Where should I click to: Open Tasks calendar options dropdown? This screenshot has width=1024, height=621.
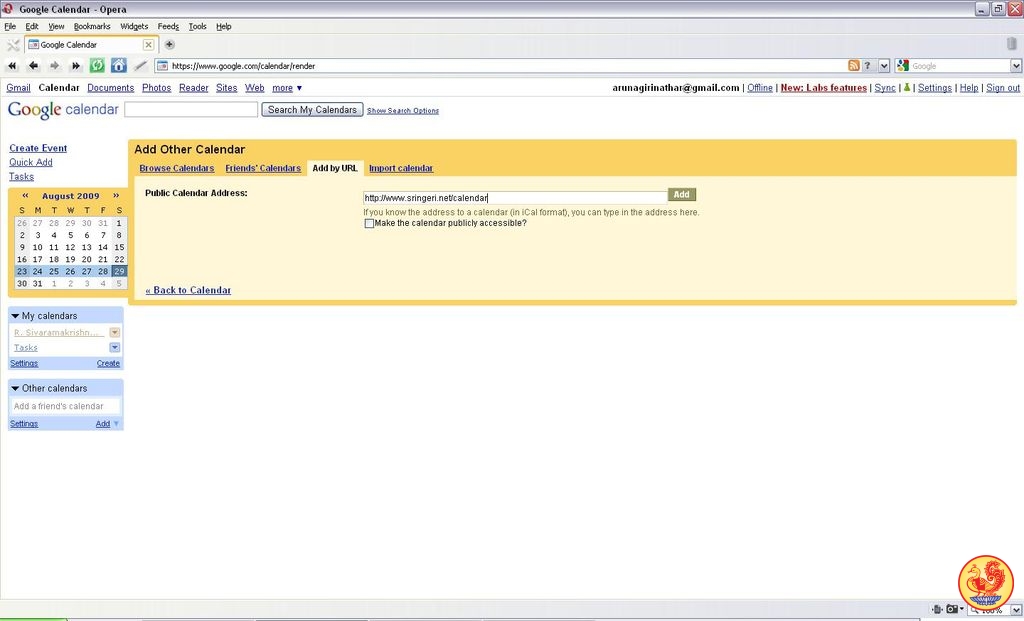coord(114,347)
